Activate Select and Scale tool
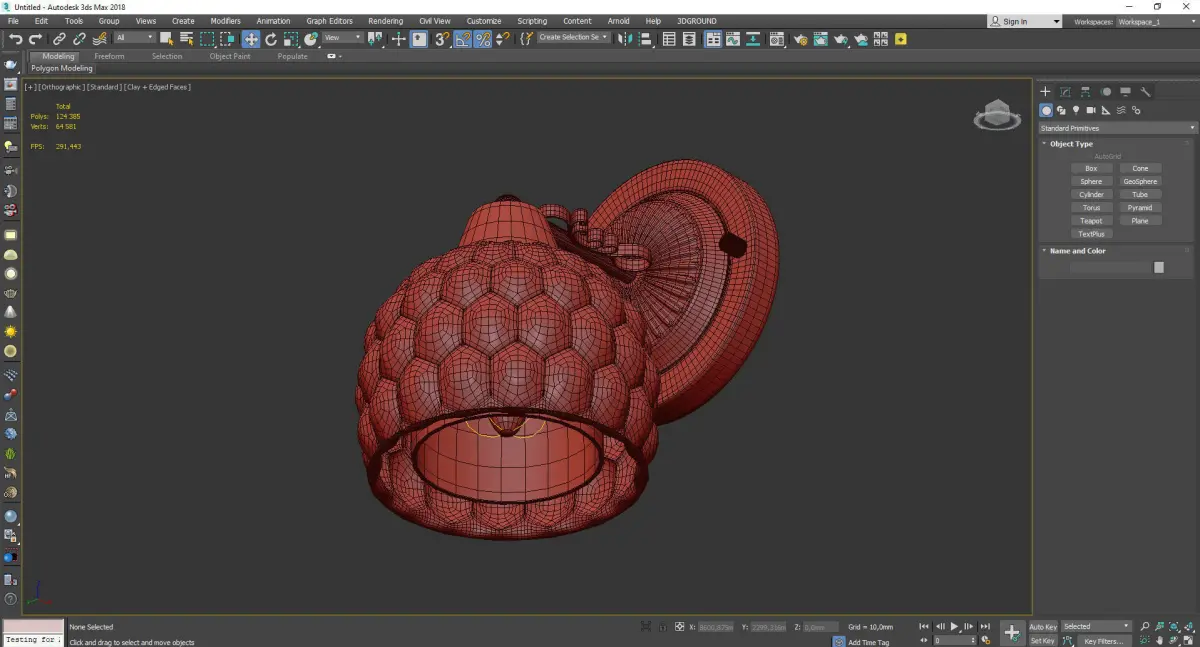The height and width of the screenshot is (647, 1200). click(x=290, y=39)
